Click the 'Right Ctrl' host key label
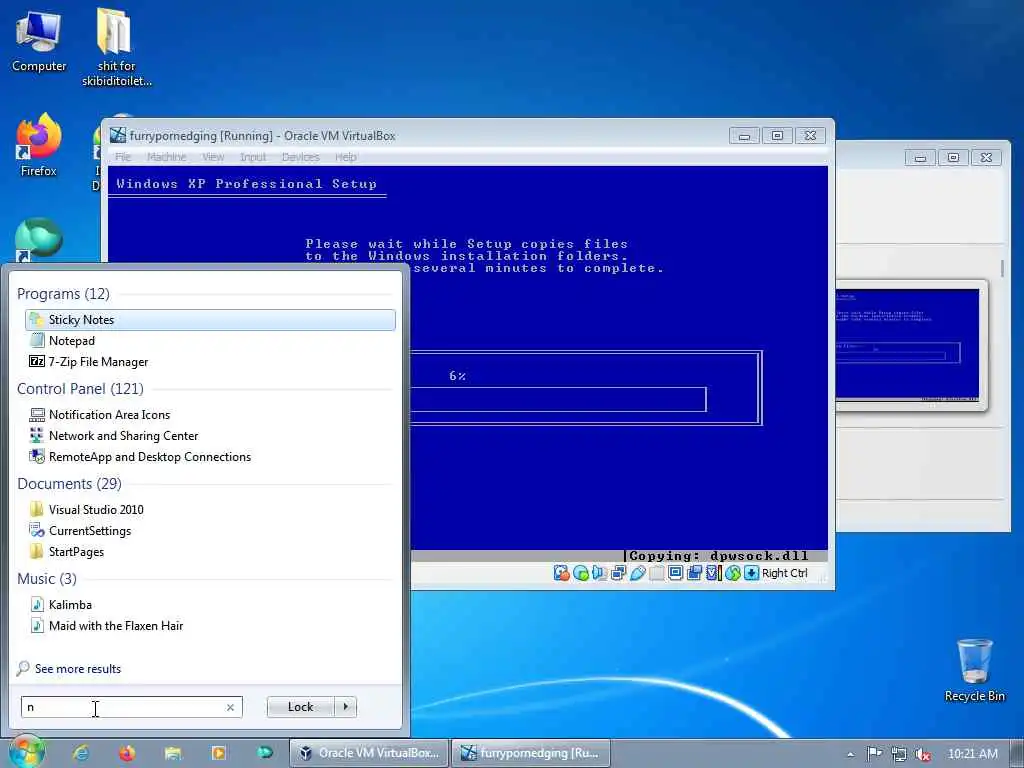This screenshot has height=768, width=1024. 784,573
